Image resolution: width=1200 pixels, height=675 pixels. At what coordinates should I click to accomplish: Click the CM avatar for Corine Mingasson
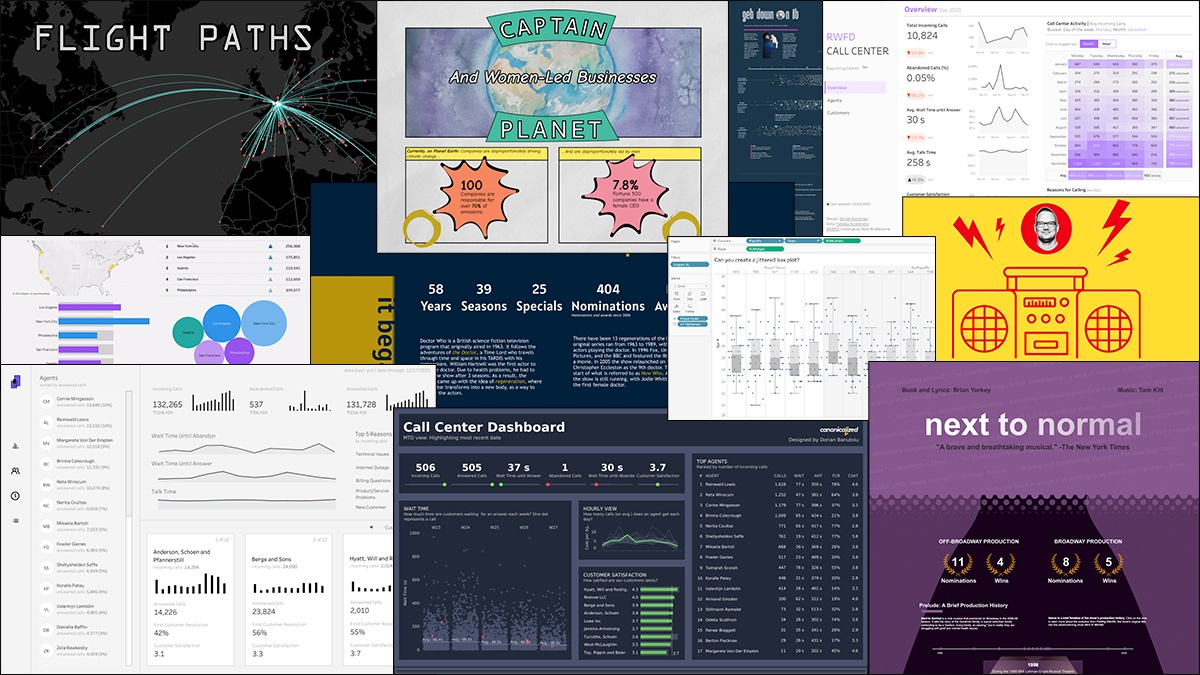pyautogui.click(x=46, y=401)
